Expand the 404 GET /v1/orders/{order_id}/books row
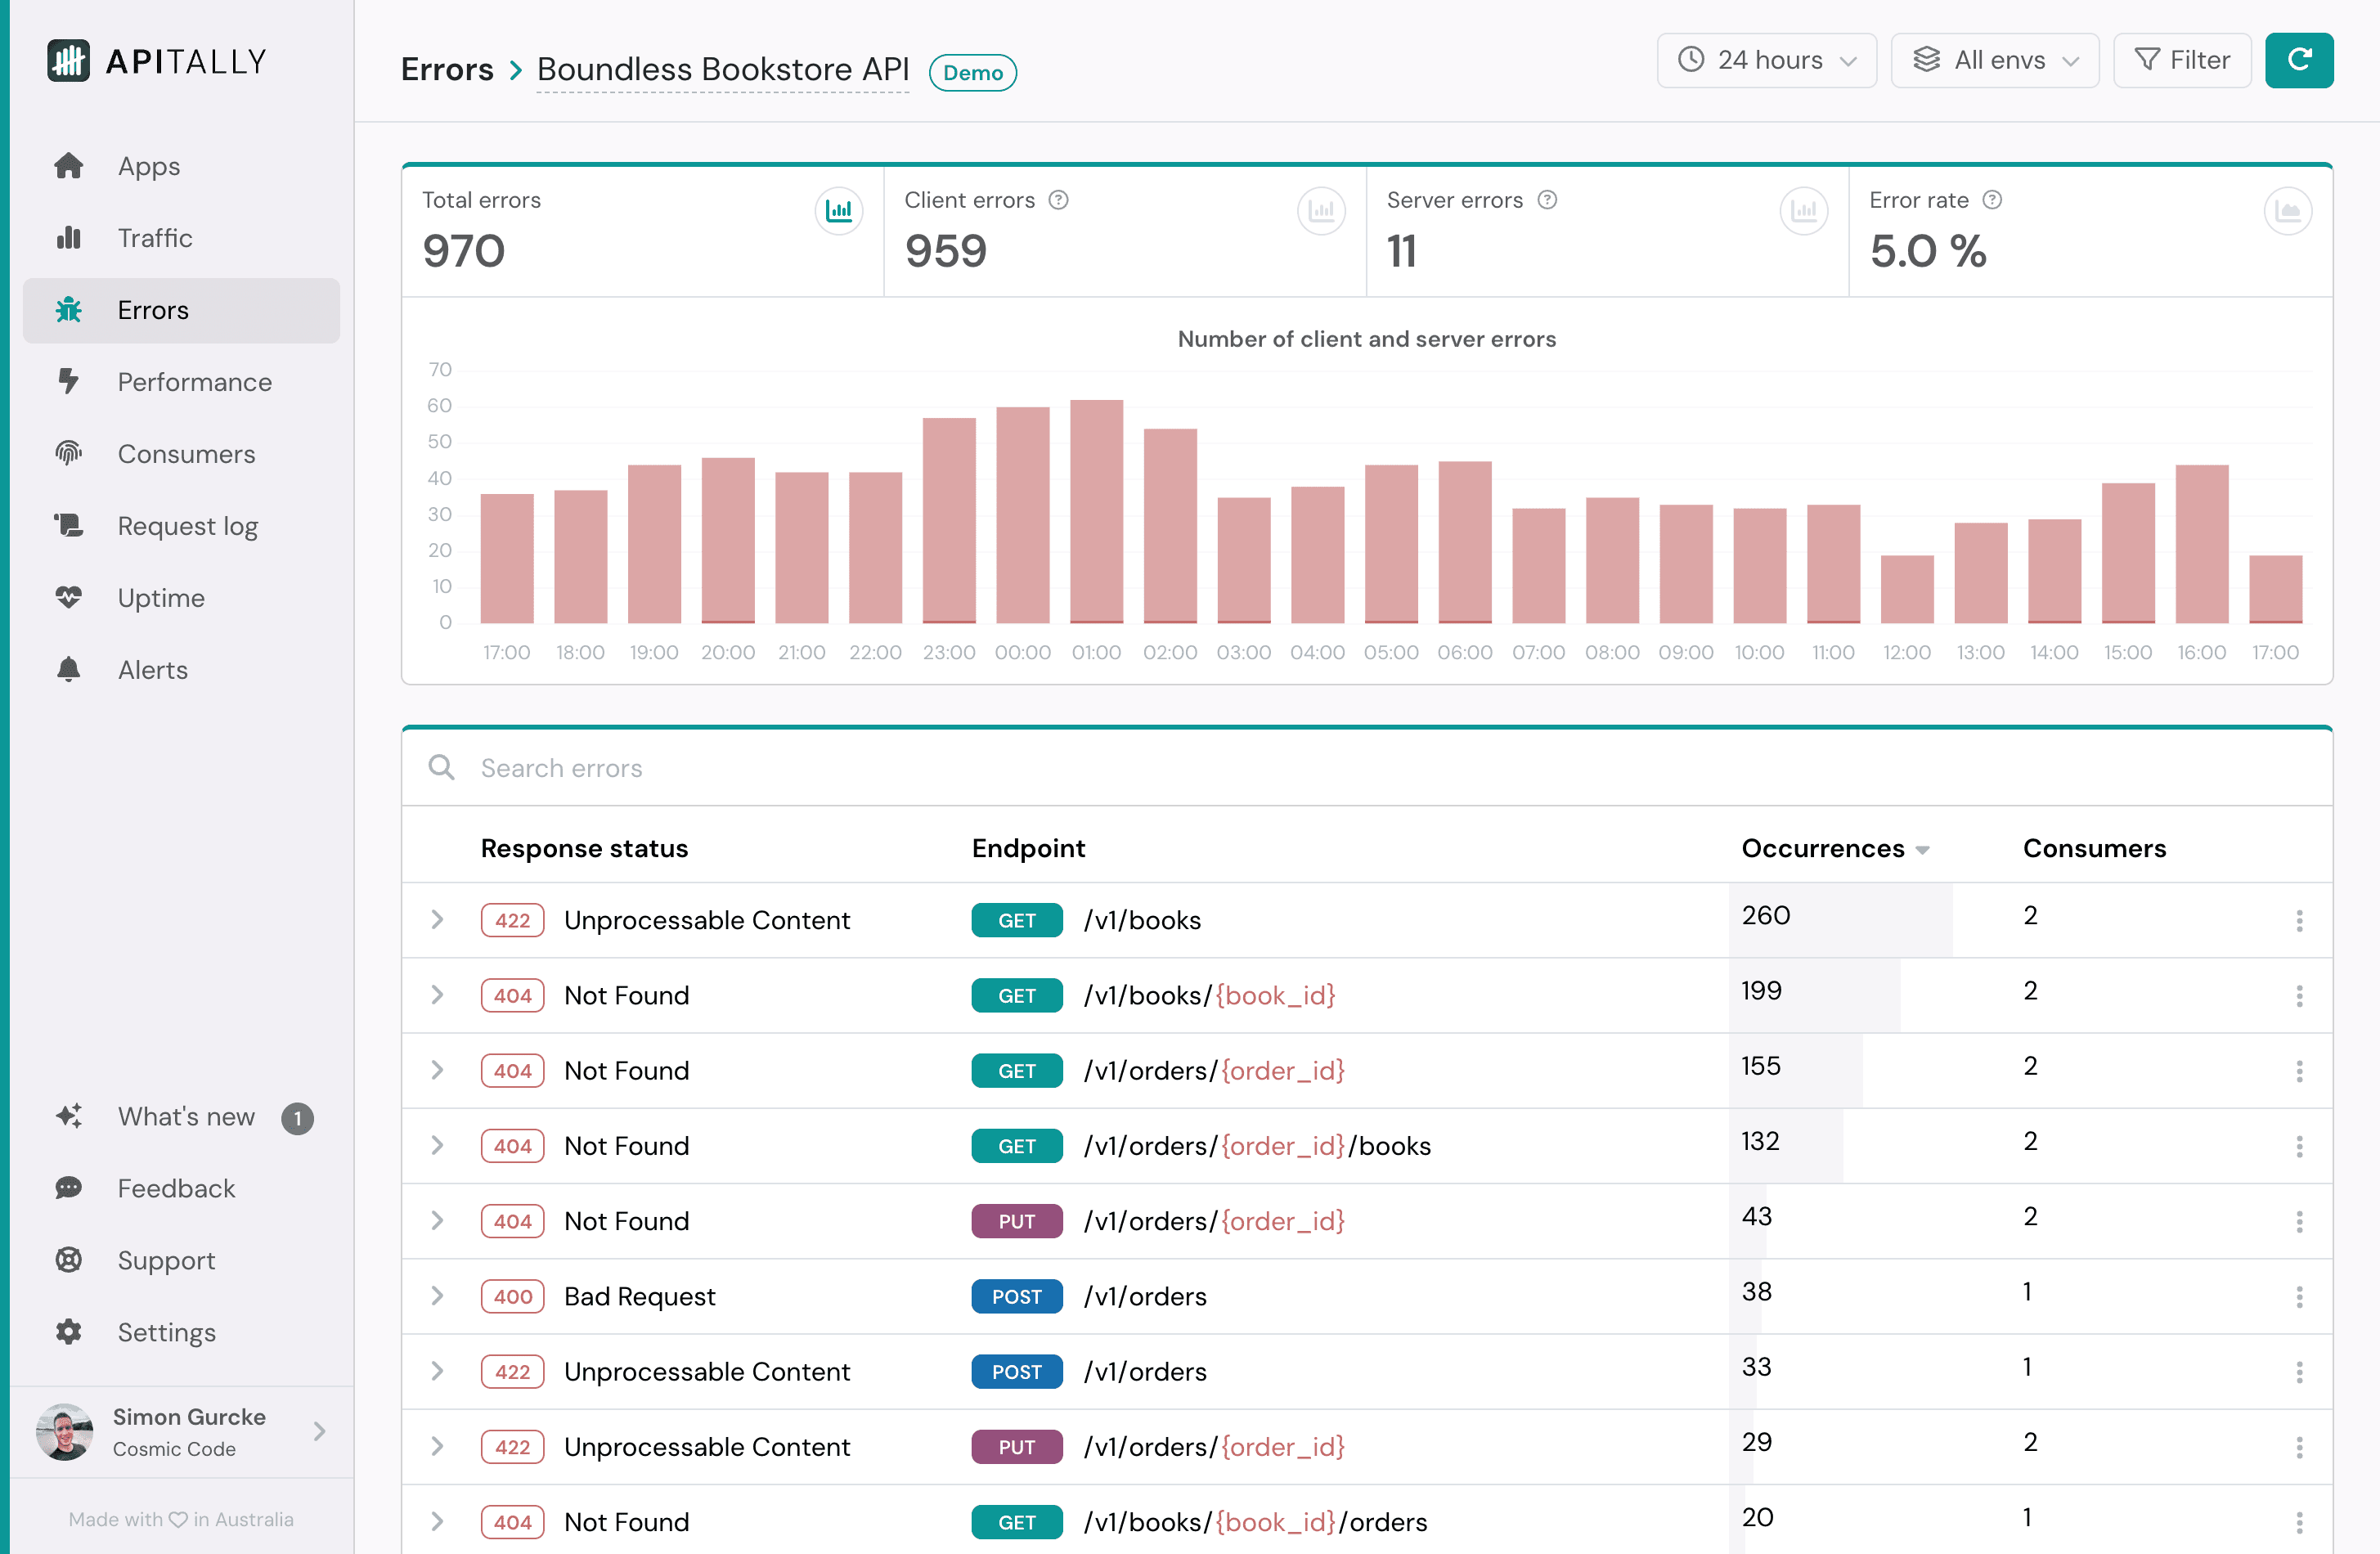 (437, 1145)
